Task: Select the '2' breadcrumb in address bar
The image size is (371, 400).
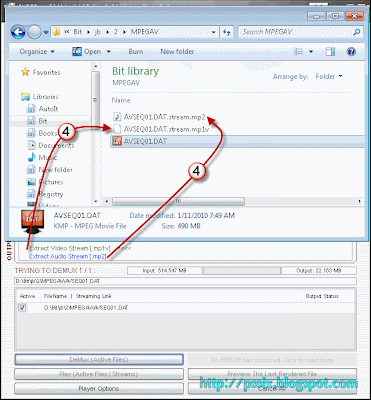Action: [115, 32]
